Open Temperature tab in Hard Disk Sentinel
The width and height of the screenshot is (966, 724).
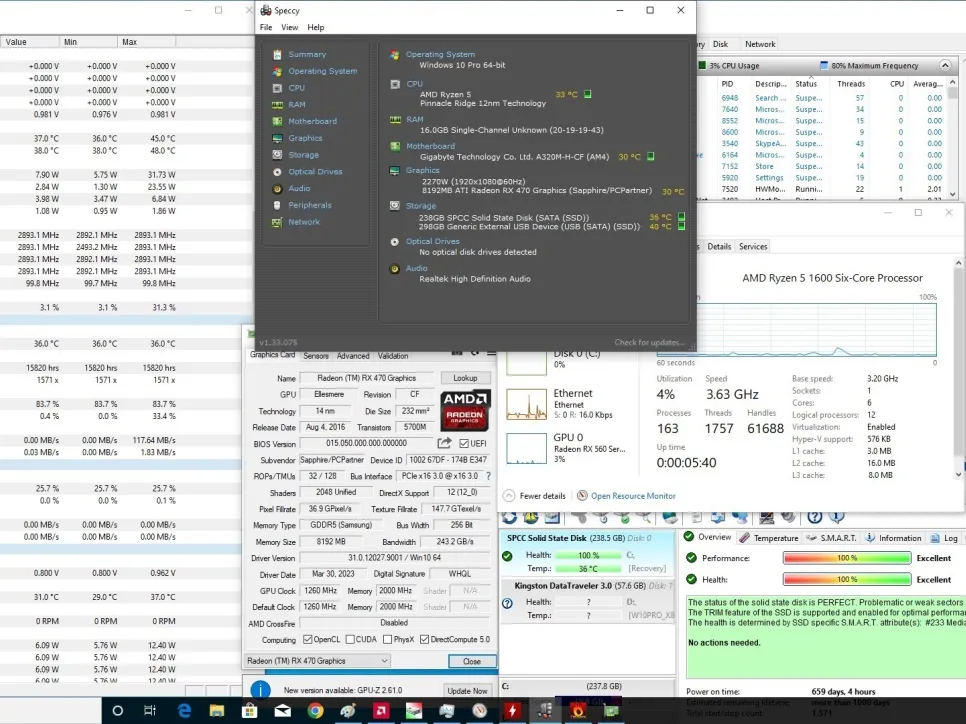769,538
